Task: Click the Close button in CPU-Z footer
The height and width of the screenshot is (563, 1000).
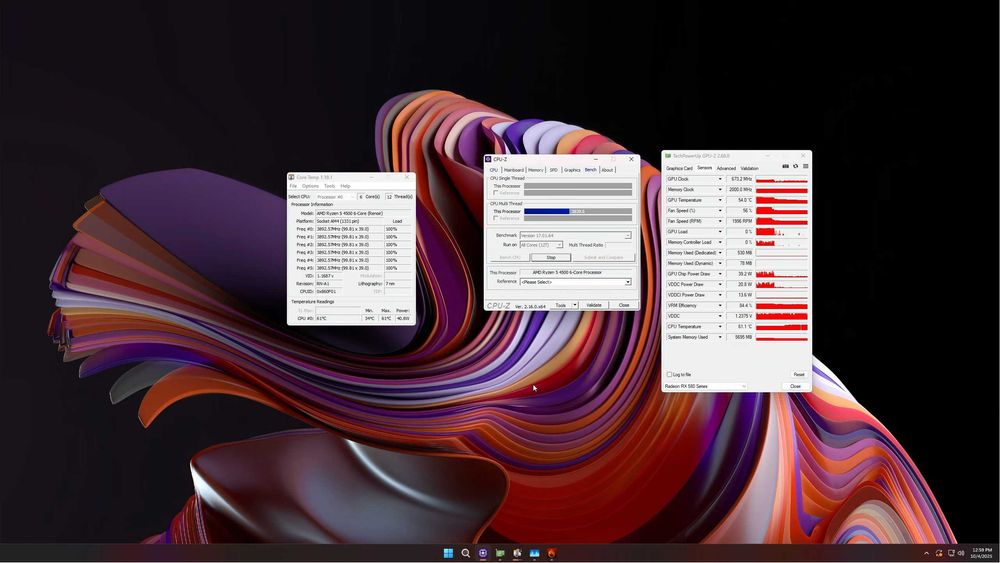Action: coord(624,305)
